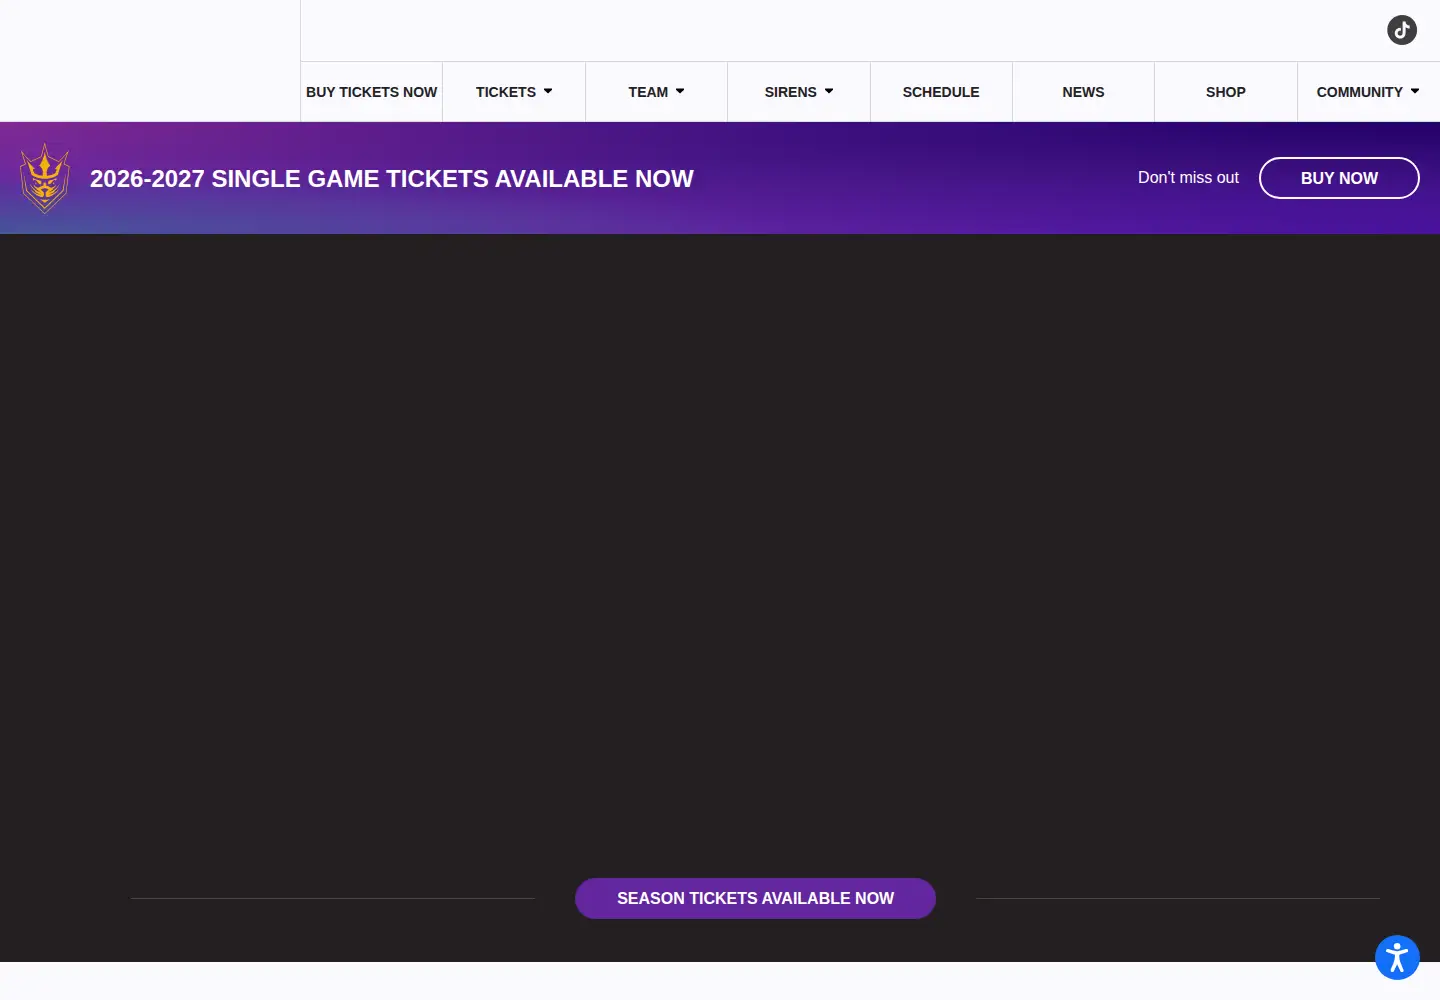Expand the Community dropdown menu

[x=1368, y=92]
